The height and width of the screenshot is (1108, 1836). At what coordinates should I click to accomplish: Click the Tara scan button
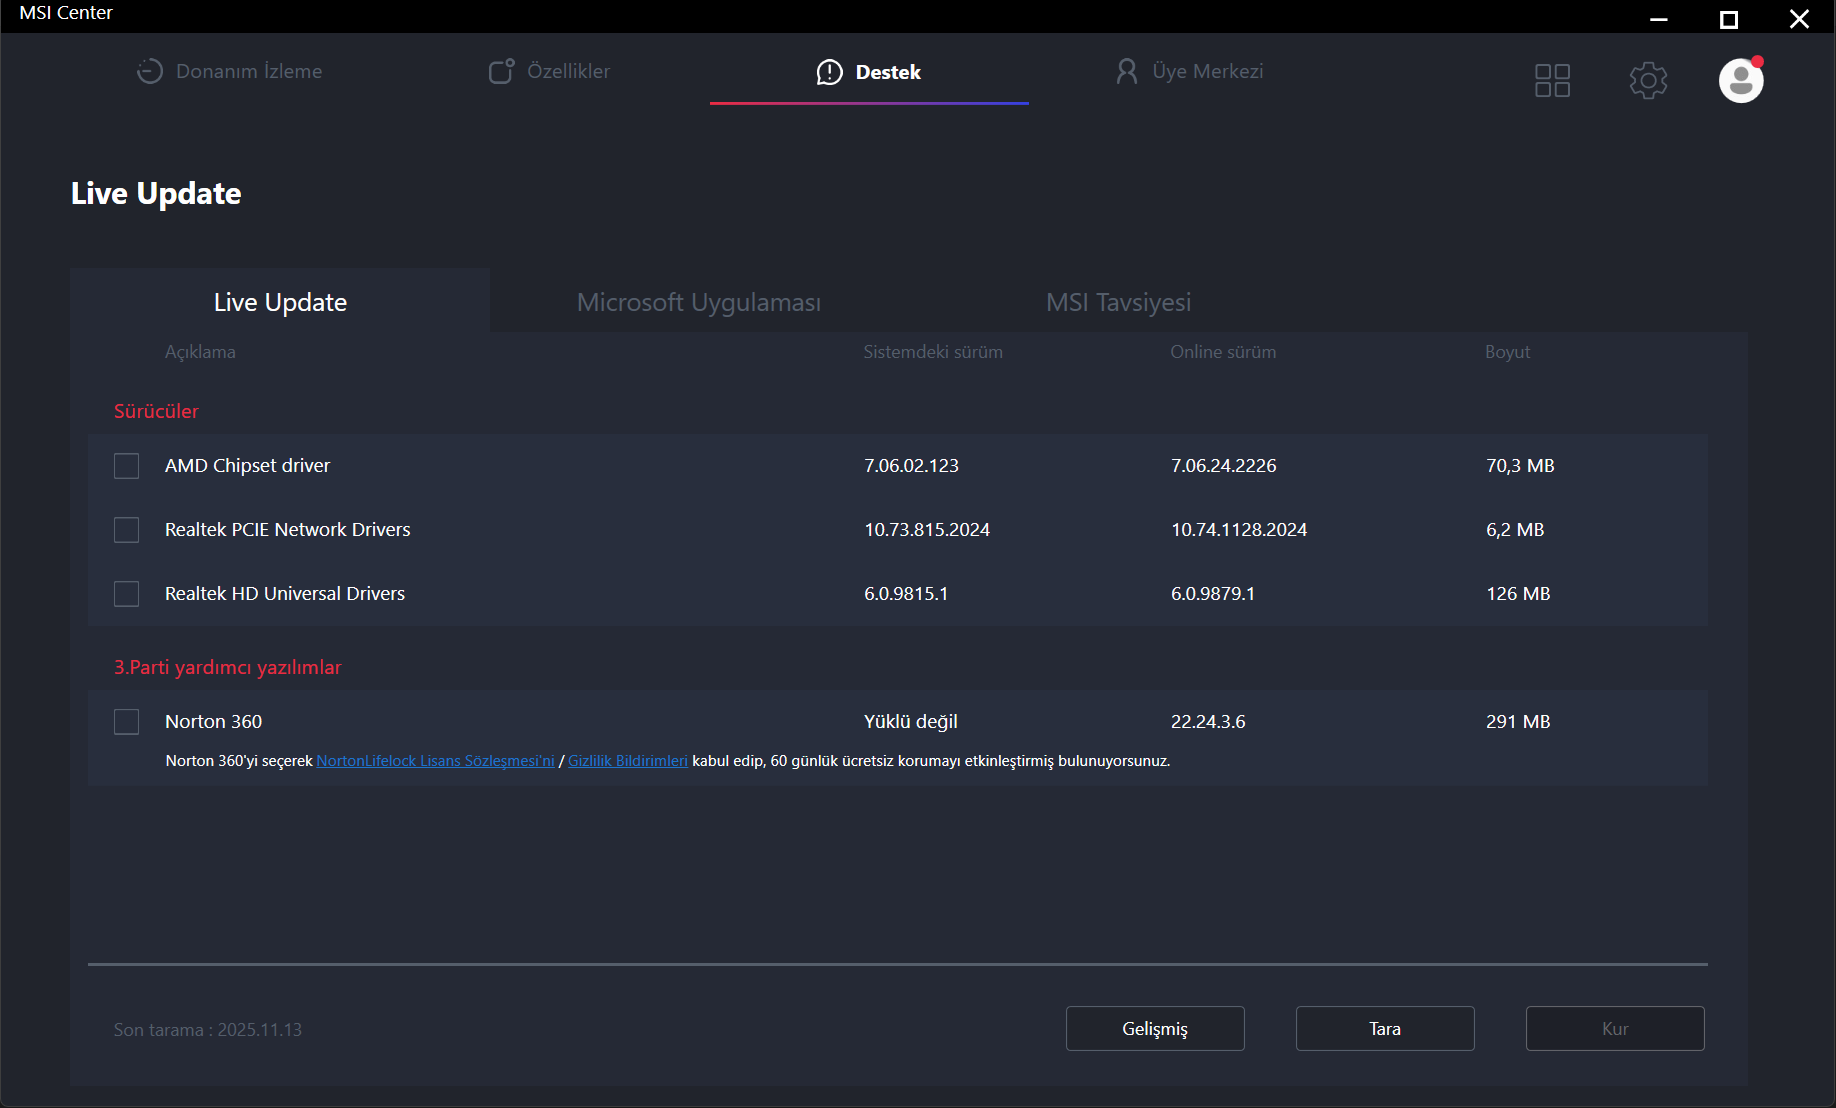[x=1385, y=1028]
